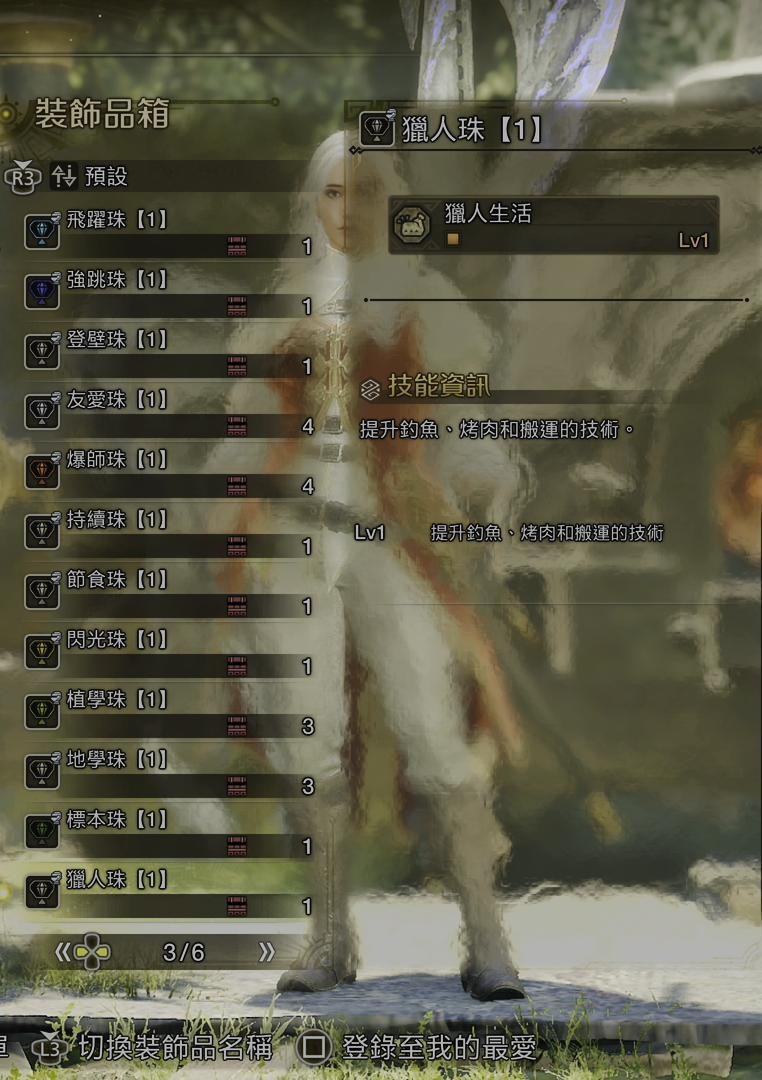Pick the 閃光珠【1】 yellow jewel icon
Image resolution: width=762 pixels, height=1080 pixels.
tap(42, 651)
